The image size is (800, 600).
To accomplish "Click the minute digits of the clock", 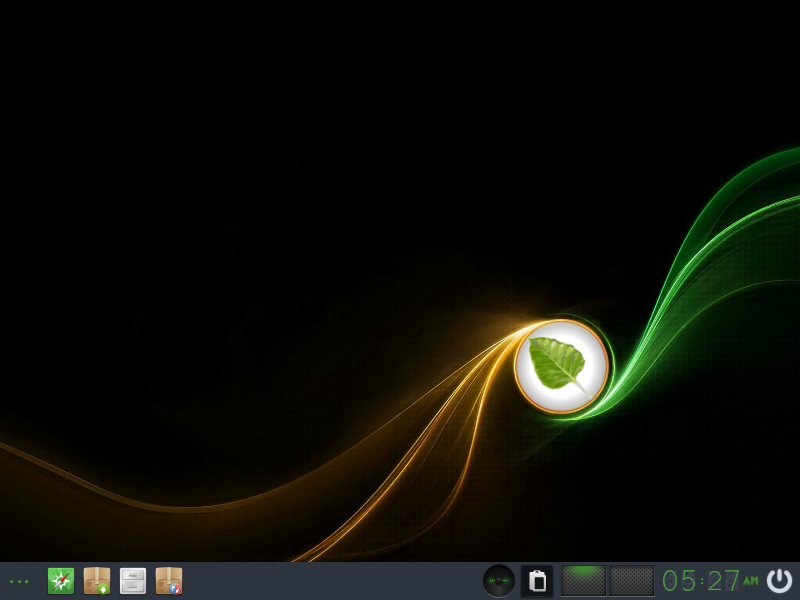I will (724, 581).
